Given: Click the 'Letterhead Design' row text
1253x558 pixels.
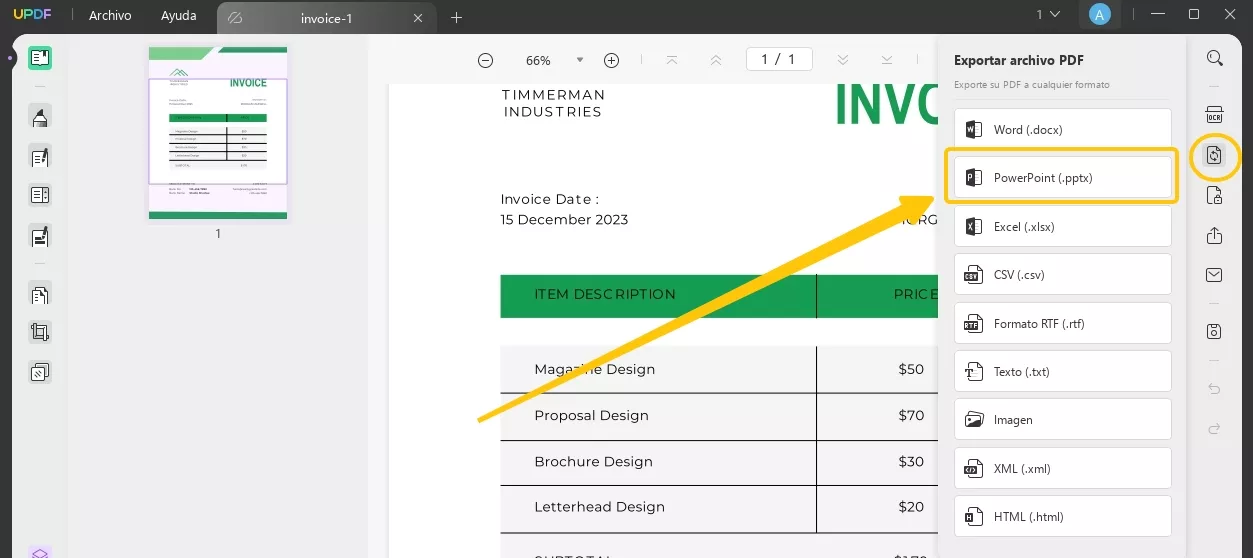Looking at the screenshot, I should 599,507.
